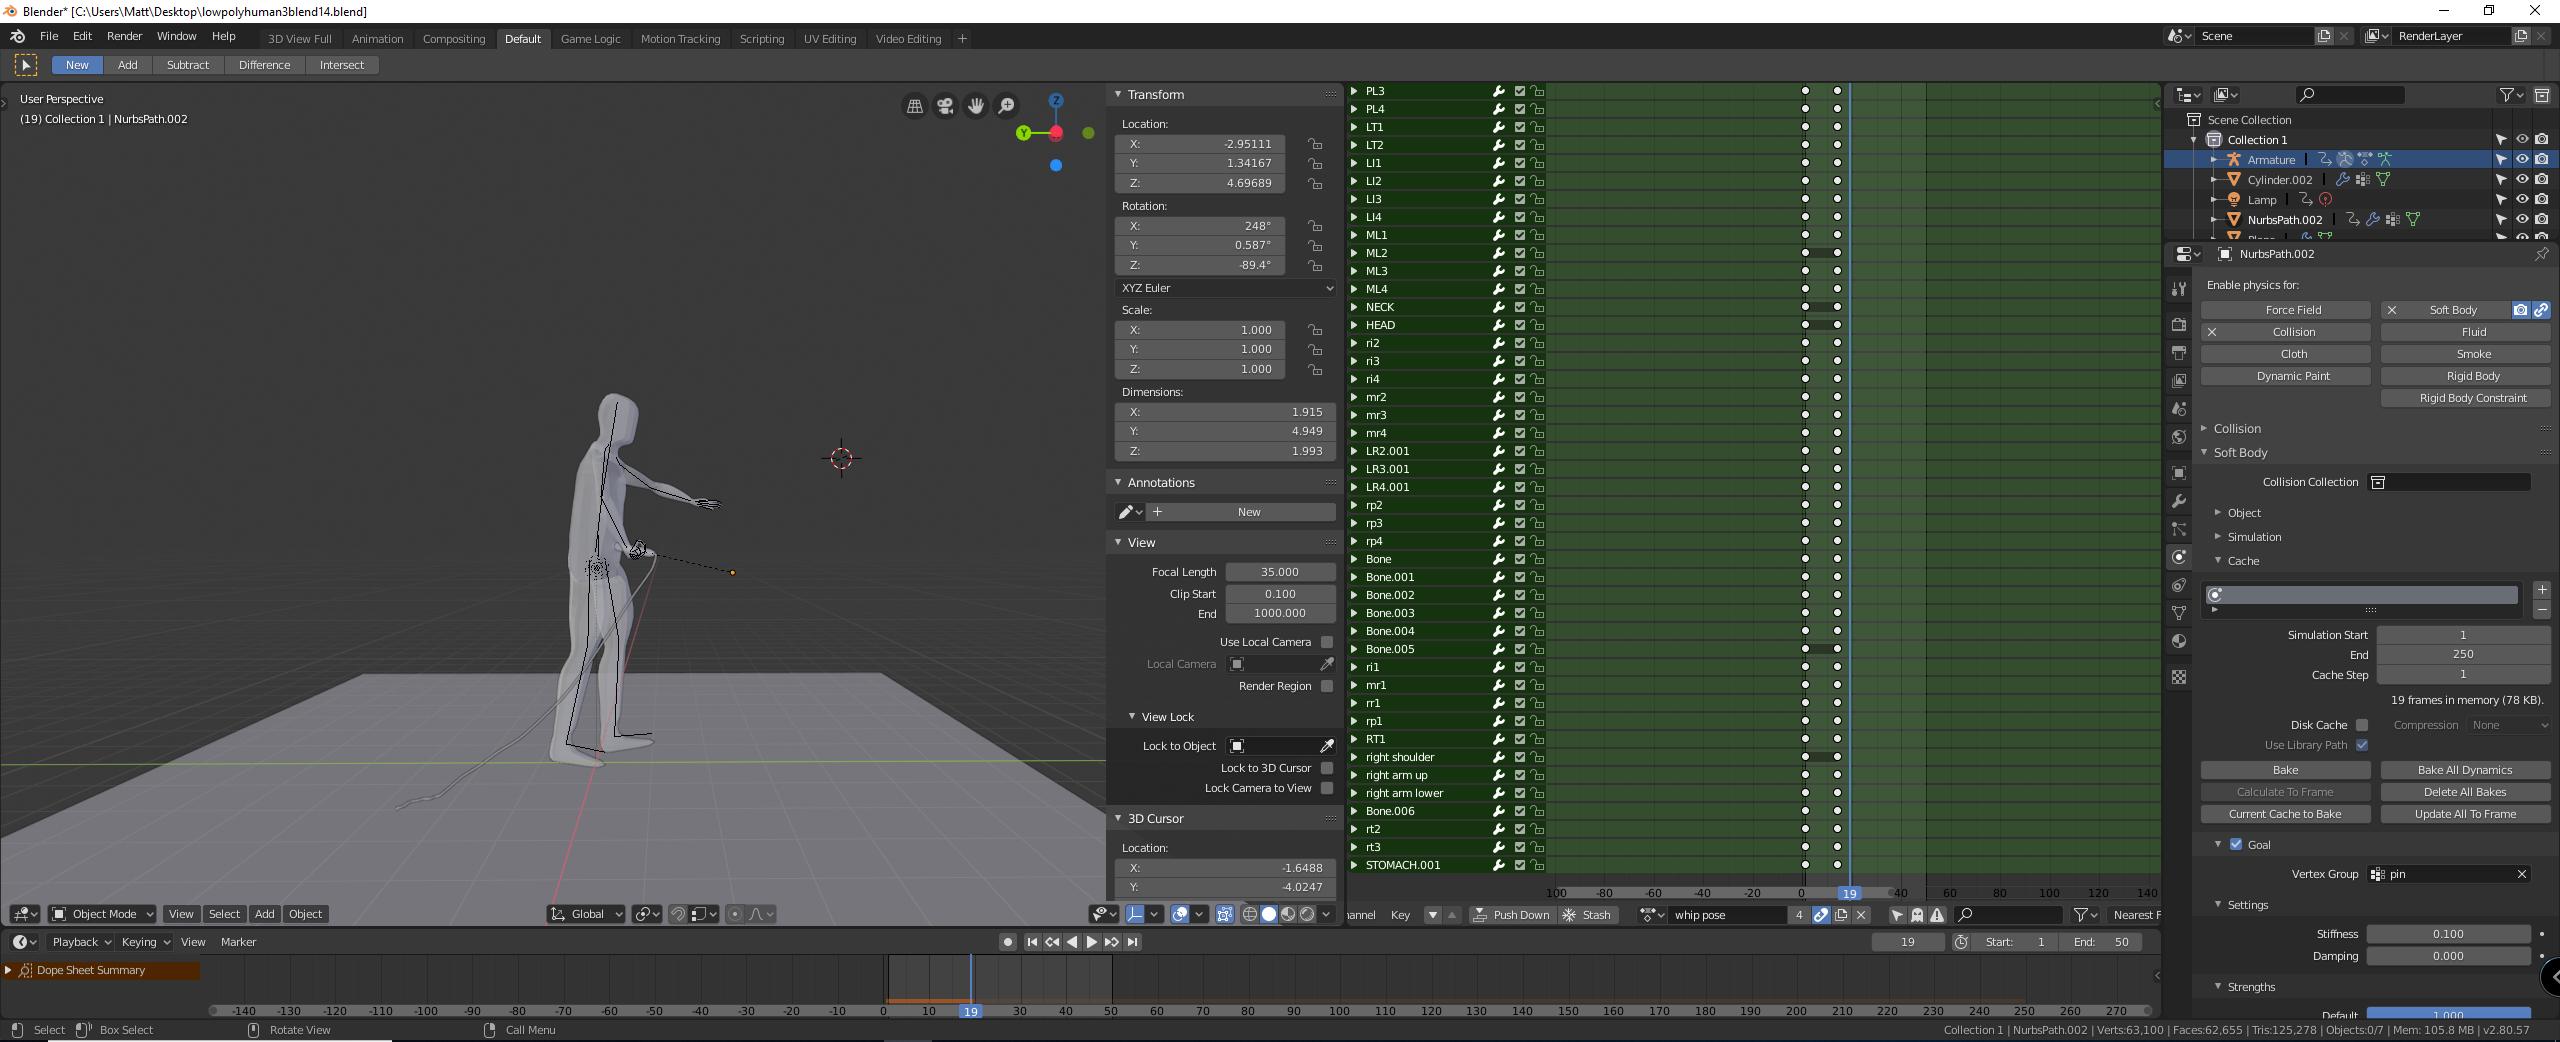
Task: Open the Material properties tab
Action: 2179,641
